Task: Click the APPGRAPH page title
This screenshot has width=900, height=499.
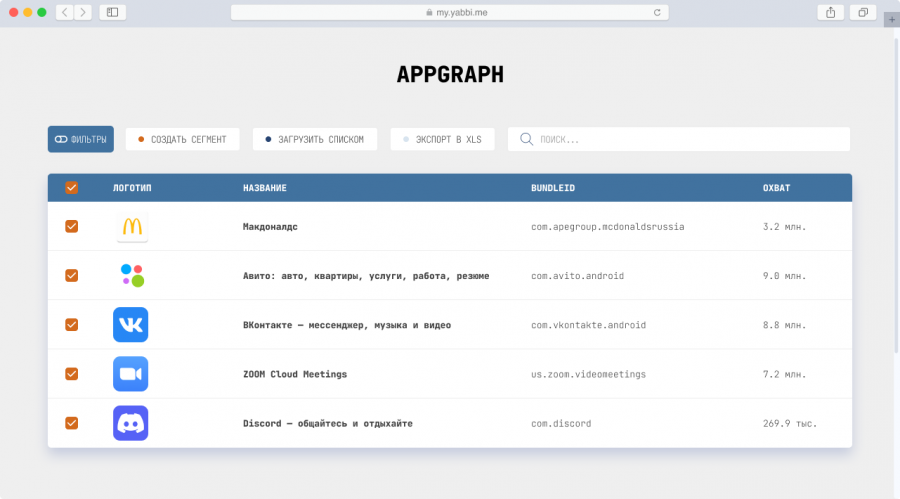Action: tap(450, 75)
